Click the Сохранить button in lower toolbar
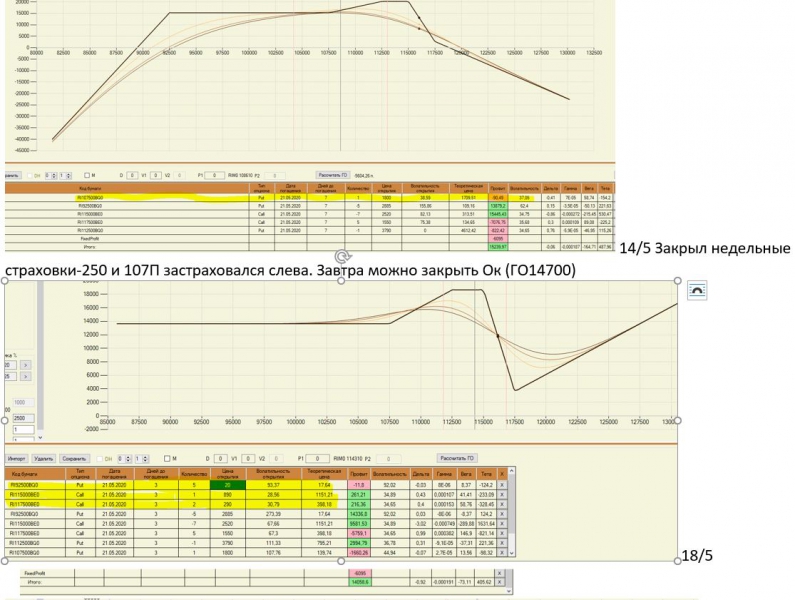The image size is (795, 600). click(x=74, y=458)
